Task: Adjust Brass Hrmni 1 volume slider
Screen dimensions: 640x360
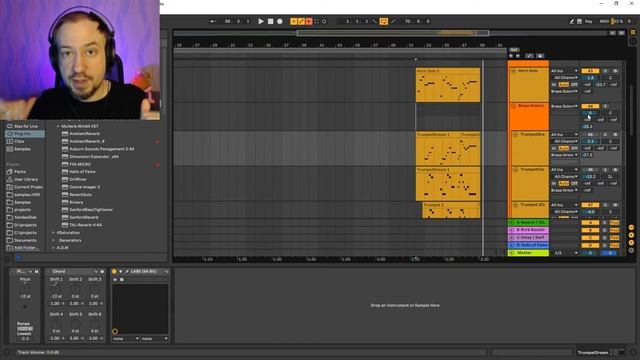Action: (x=590, y=113)
